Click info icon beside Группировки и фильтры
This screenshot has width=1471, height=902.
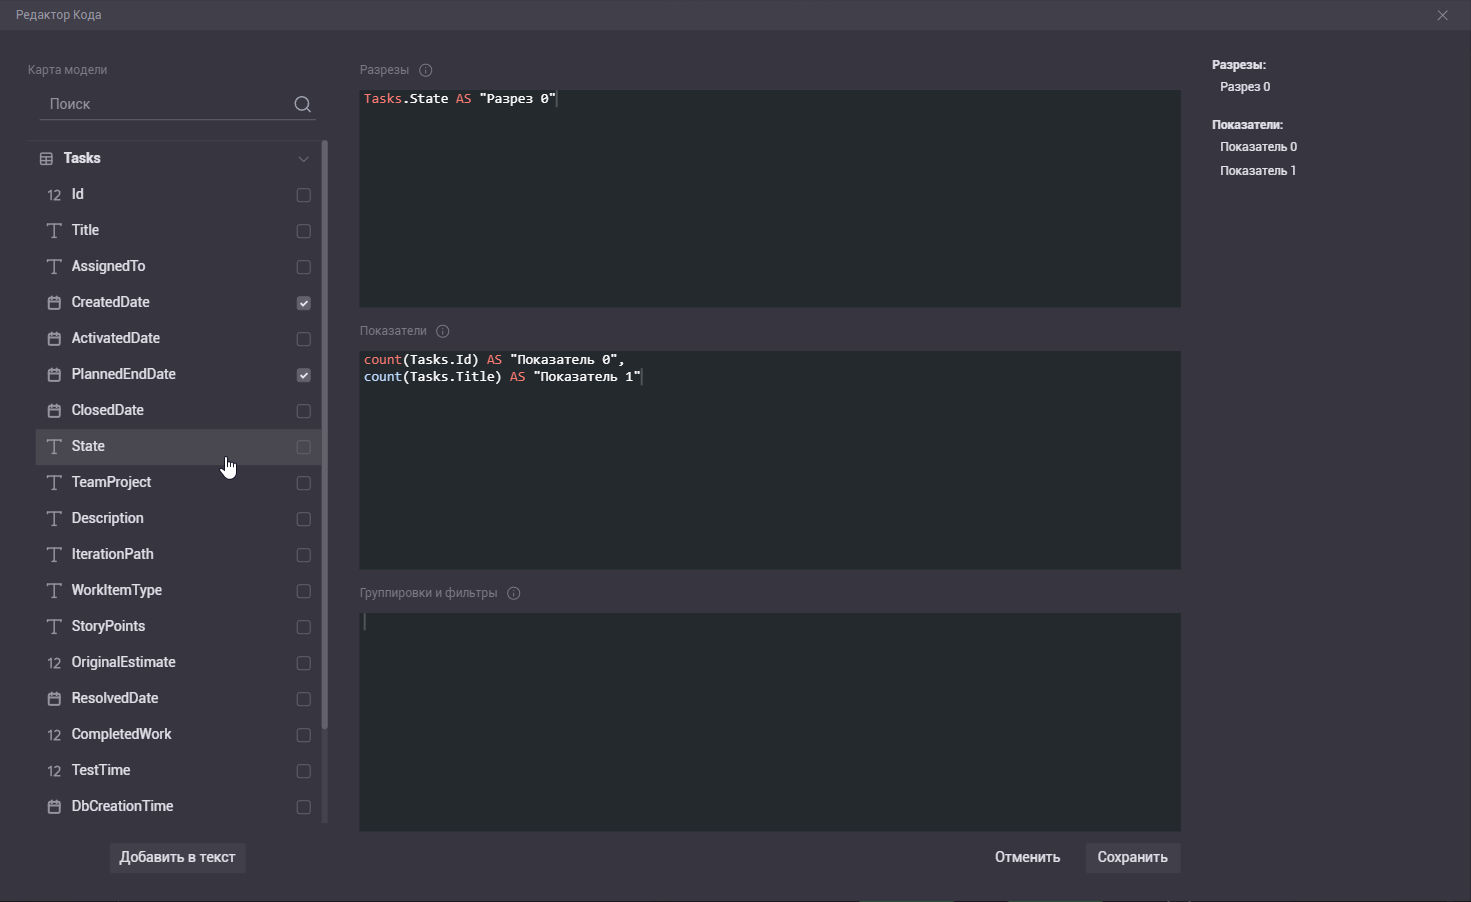pyautogui.click(x=514, y=593)
